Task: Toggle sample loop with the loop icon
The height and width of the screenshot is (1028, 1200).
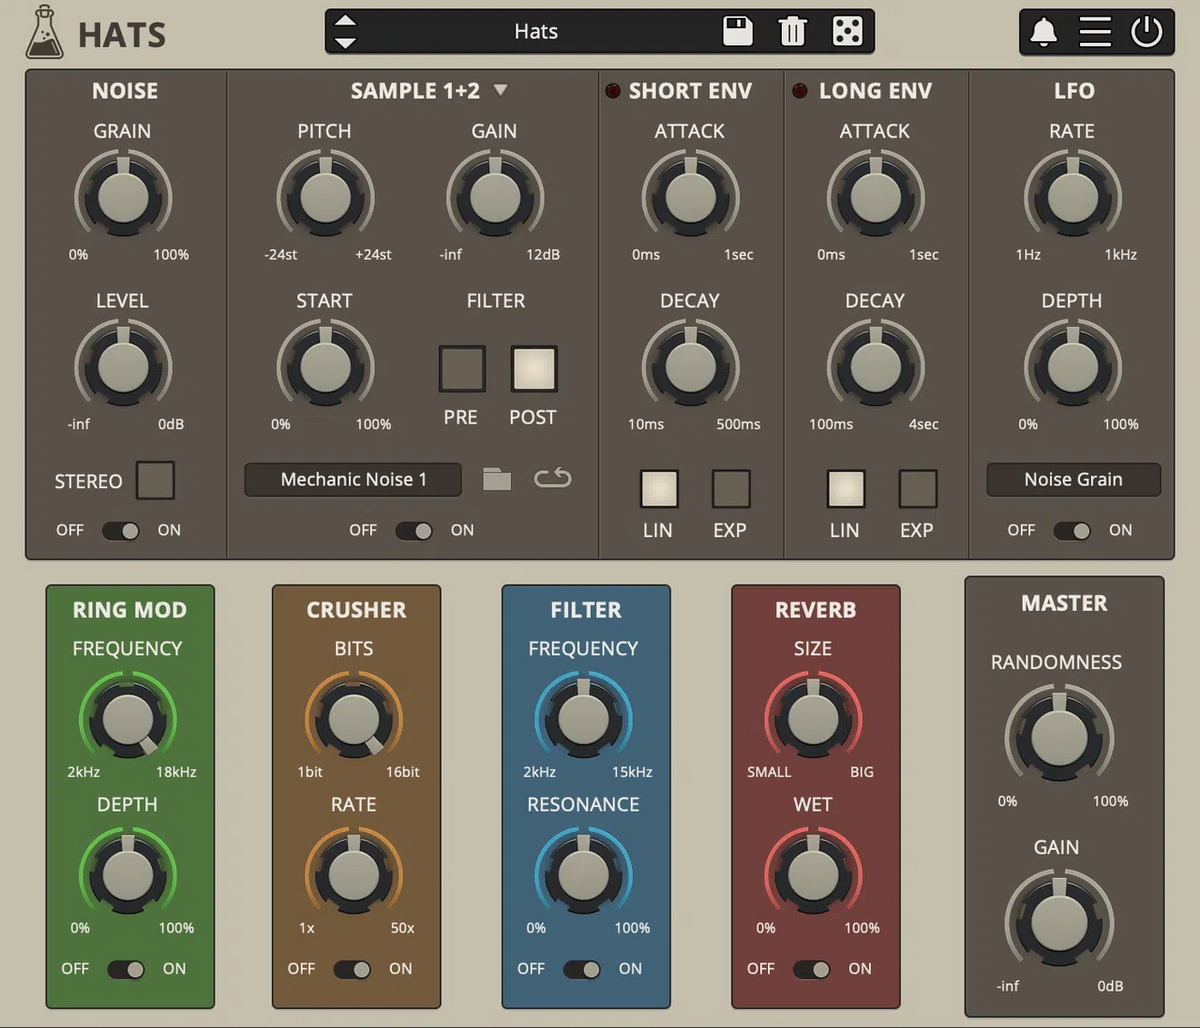Action: (x=552, y=479)
